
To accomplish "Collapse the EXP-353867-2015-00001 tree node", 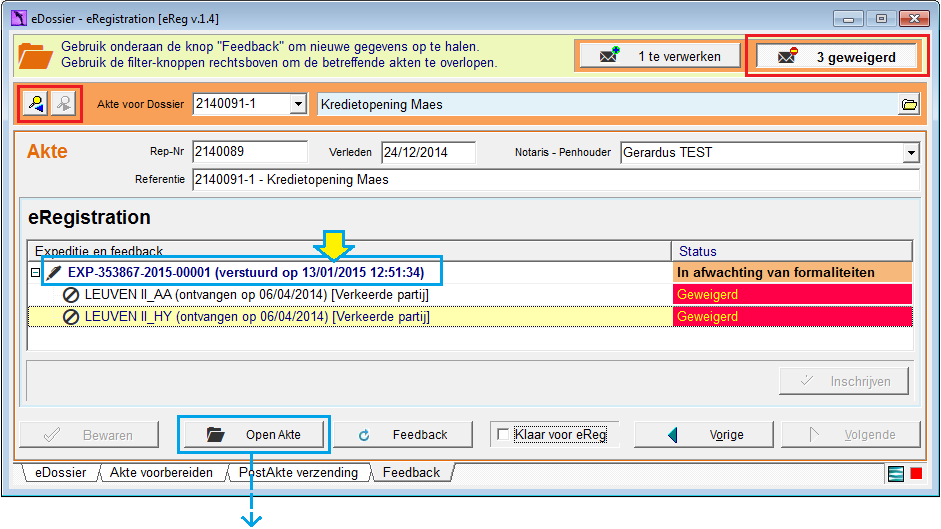I will coord(35,273).
